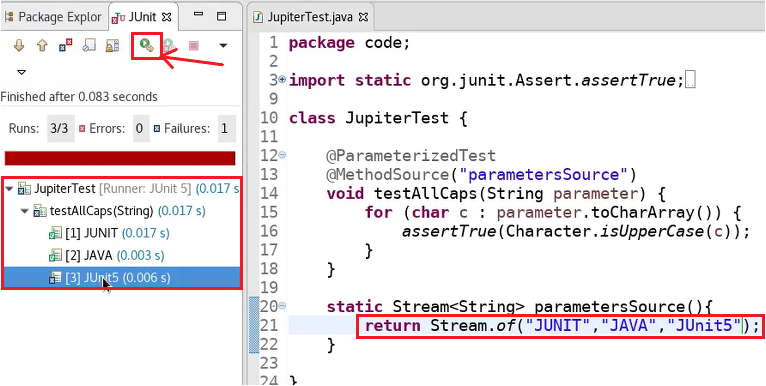The width and height of the screenshot is (766, 386).
Task: Select the [1] JUNIT test result
Action: pos(109,234)
